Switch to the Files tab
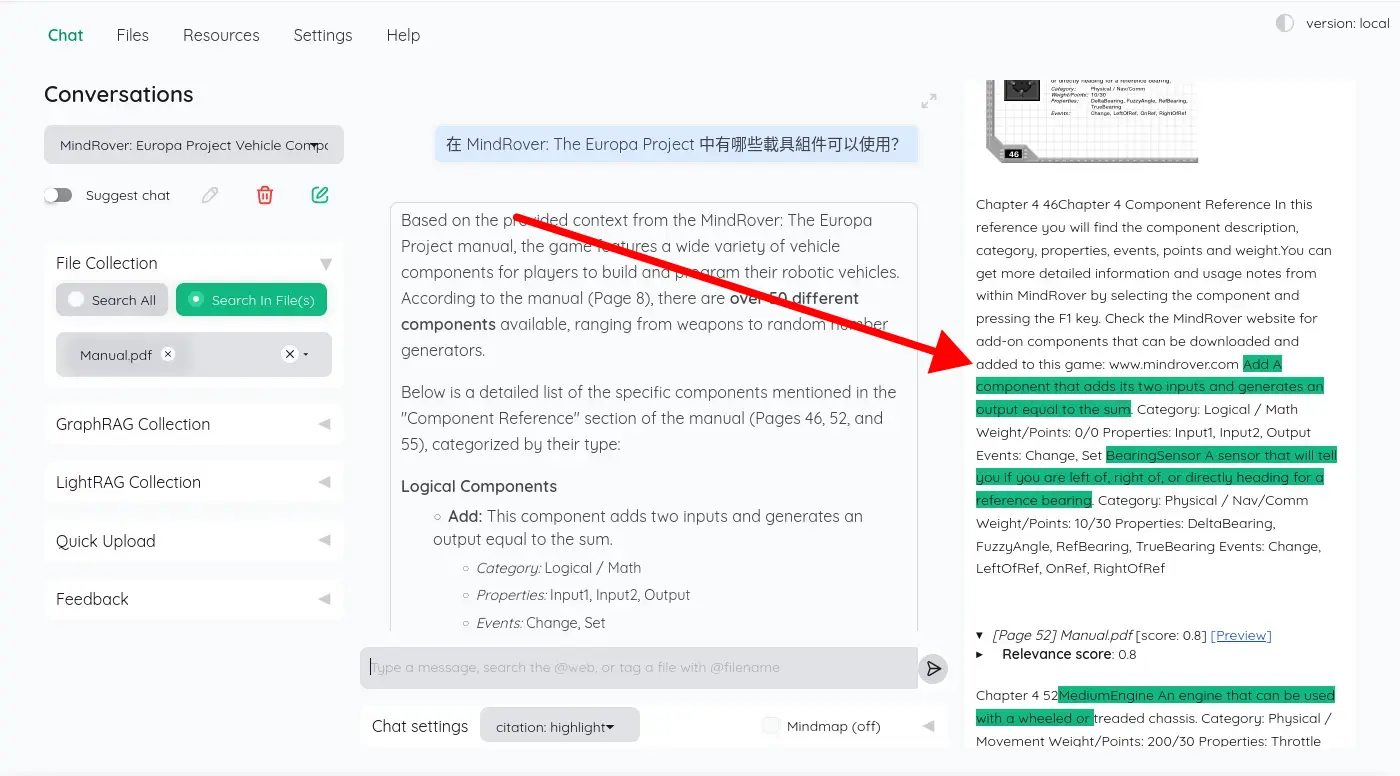Viewport: 1400px width, 776px height. [x=132, y=35]
